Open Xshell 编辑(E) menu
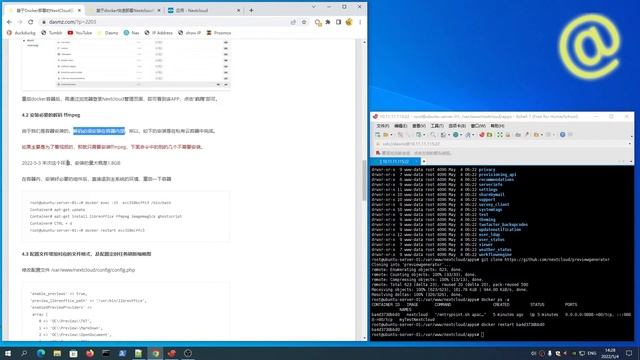640x360 pixels. pos(401,126)
